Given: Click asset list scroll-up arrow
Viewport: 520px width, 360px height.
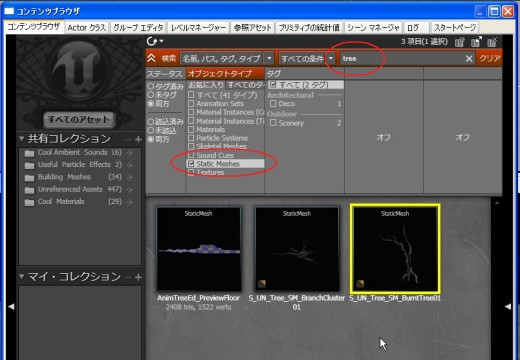Looking at the screenshot, I should pyautogui.click(x=497, y=203).
